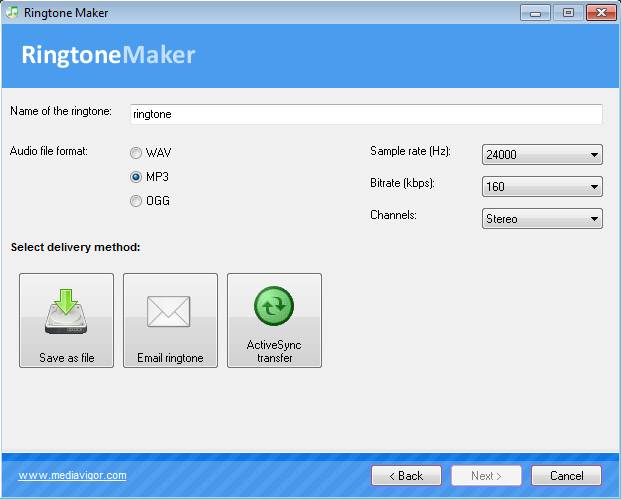
Task: Open the Sample rate (Hz) dropdown
Action: tap(541, 155)
